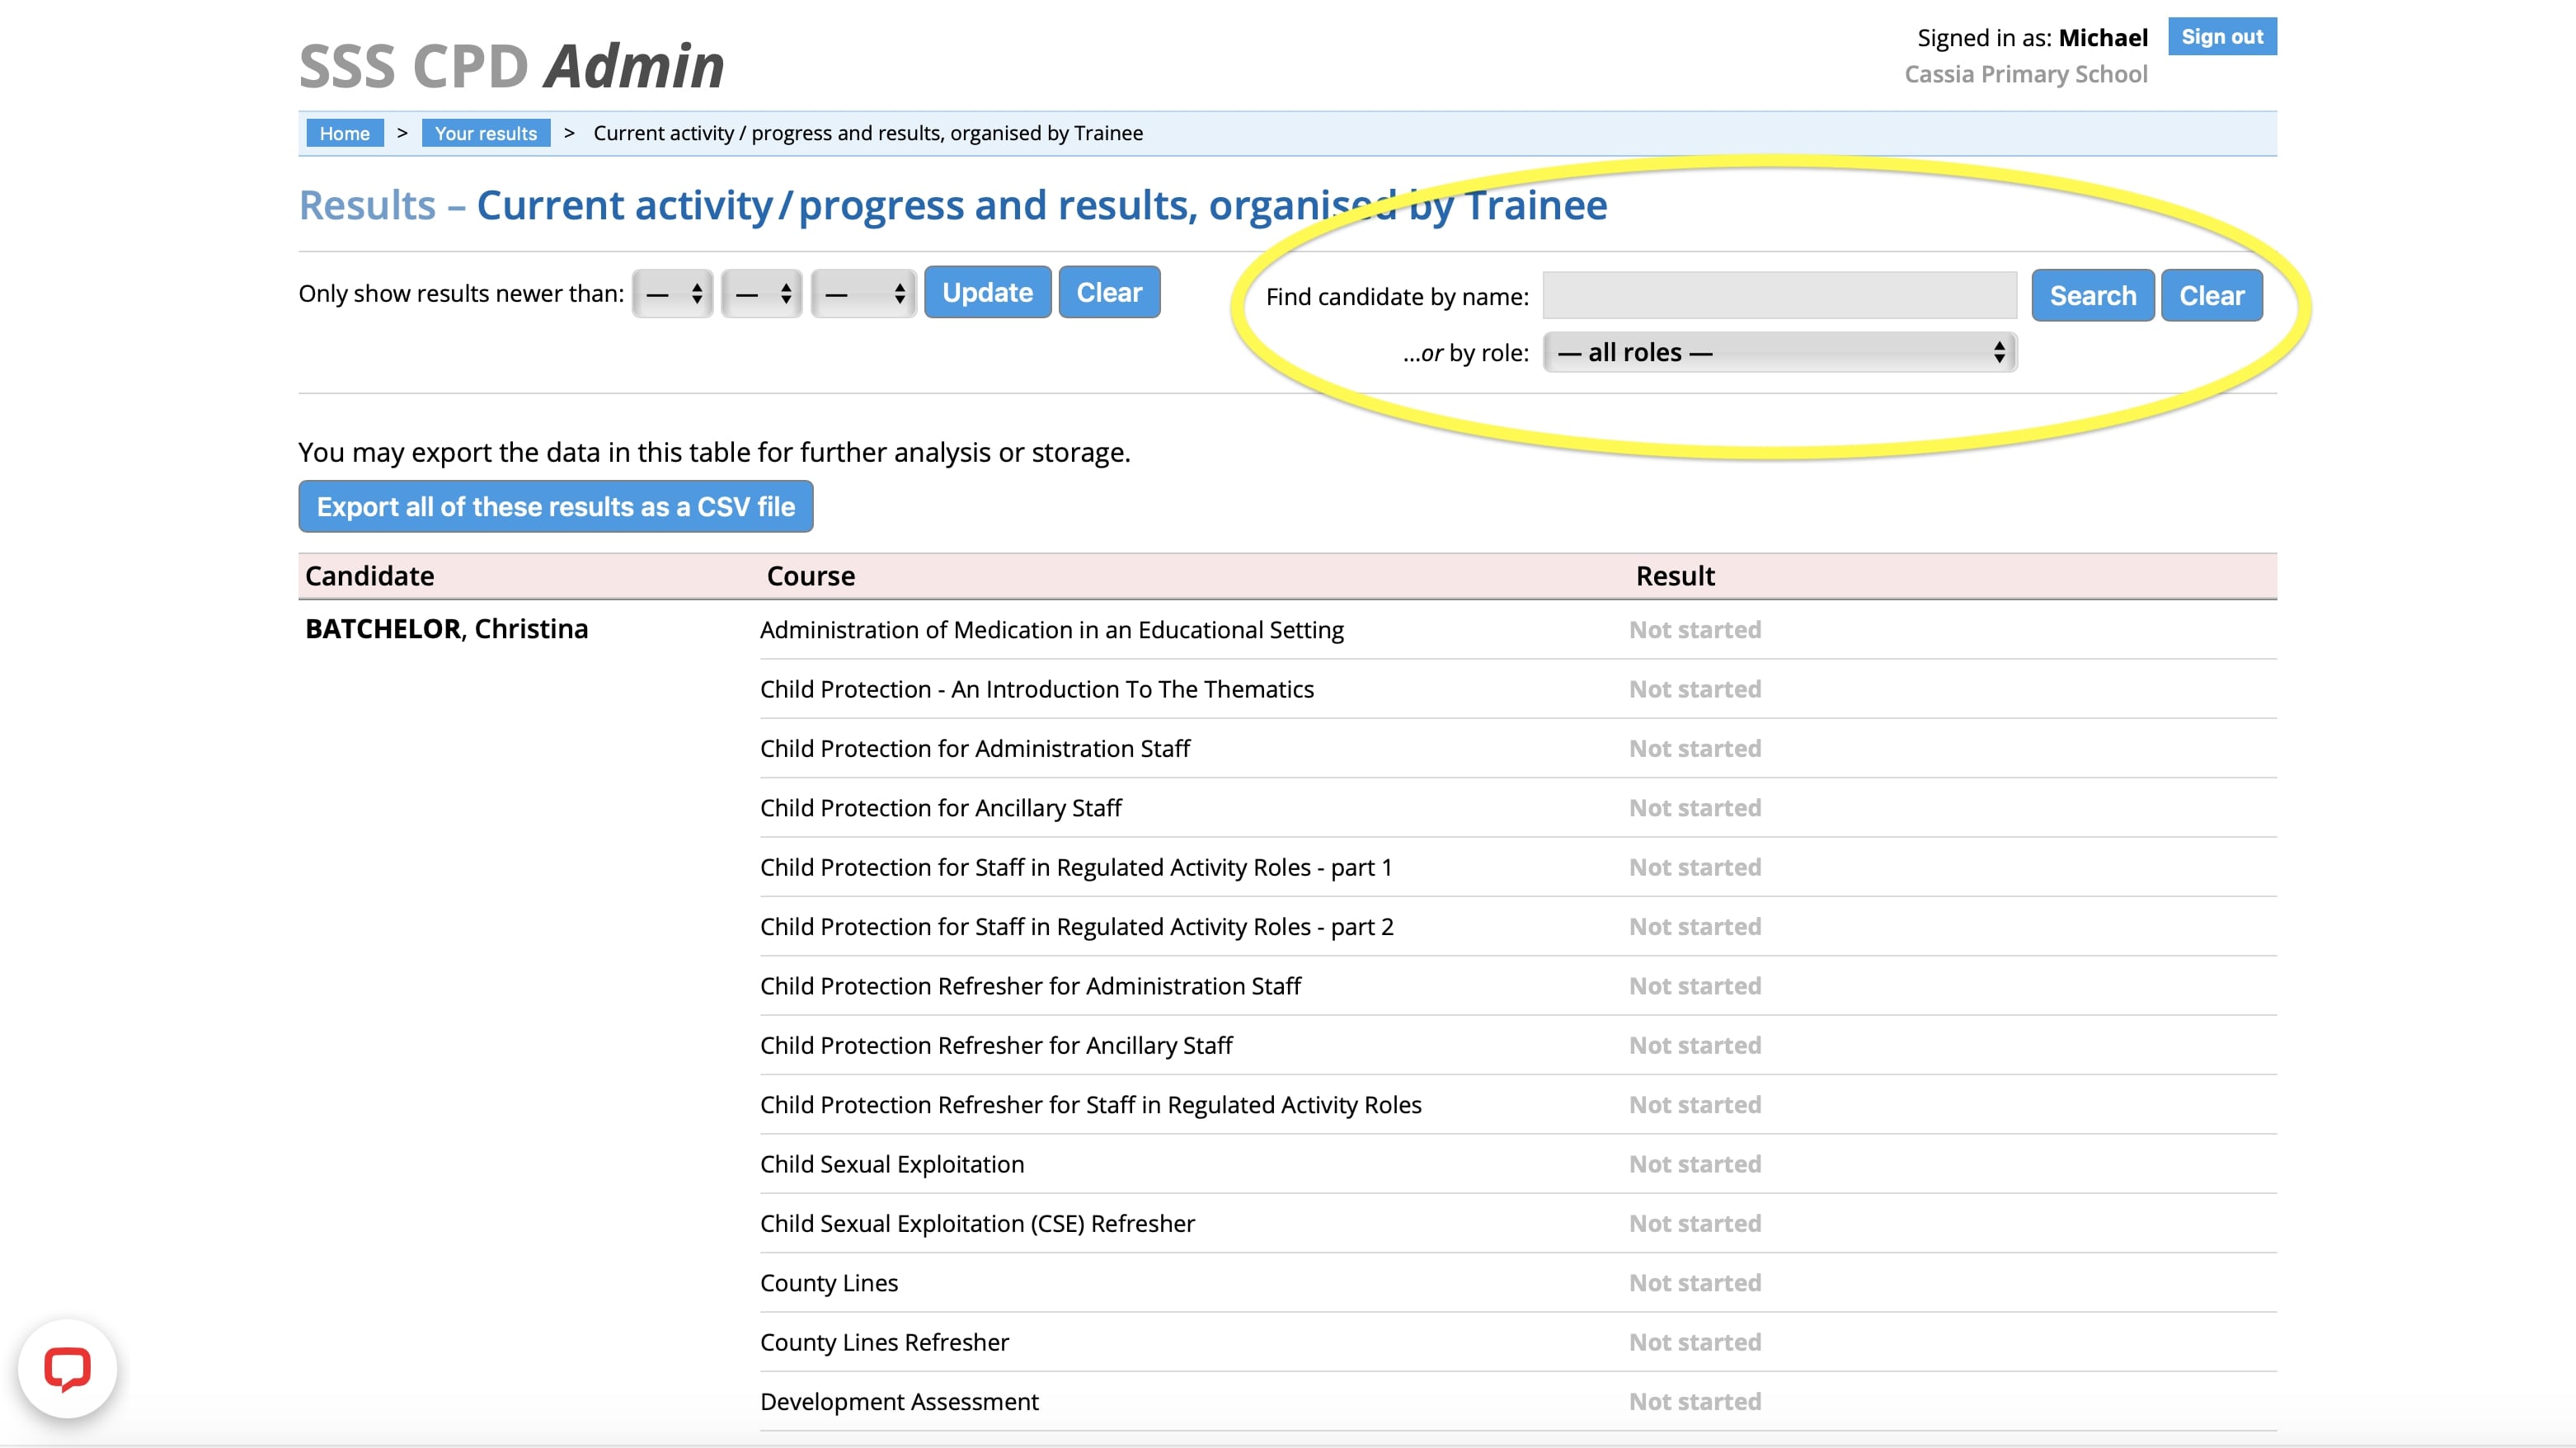2576x1448 pixels.
Task: Select Child Sexual Exploitation (CSE) Refresher
Action: click(977, 1223)
